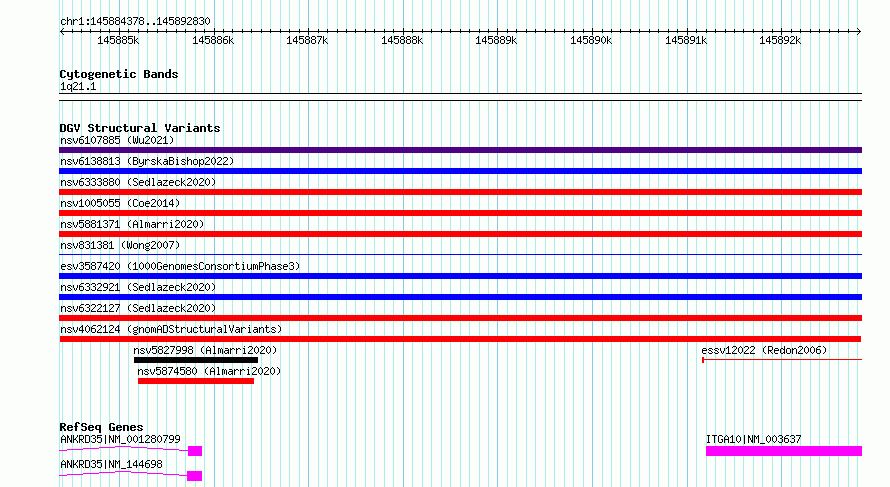
Task: Click the 145891k ruler tick label
Action: pos(686,40)
